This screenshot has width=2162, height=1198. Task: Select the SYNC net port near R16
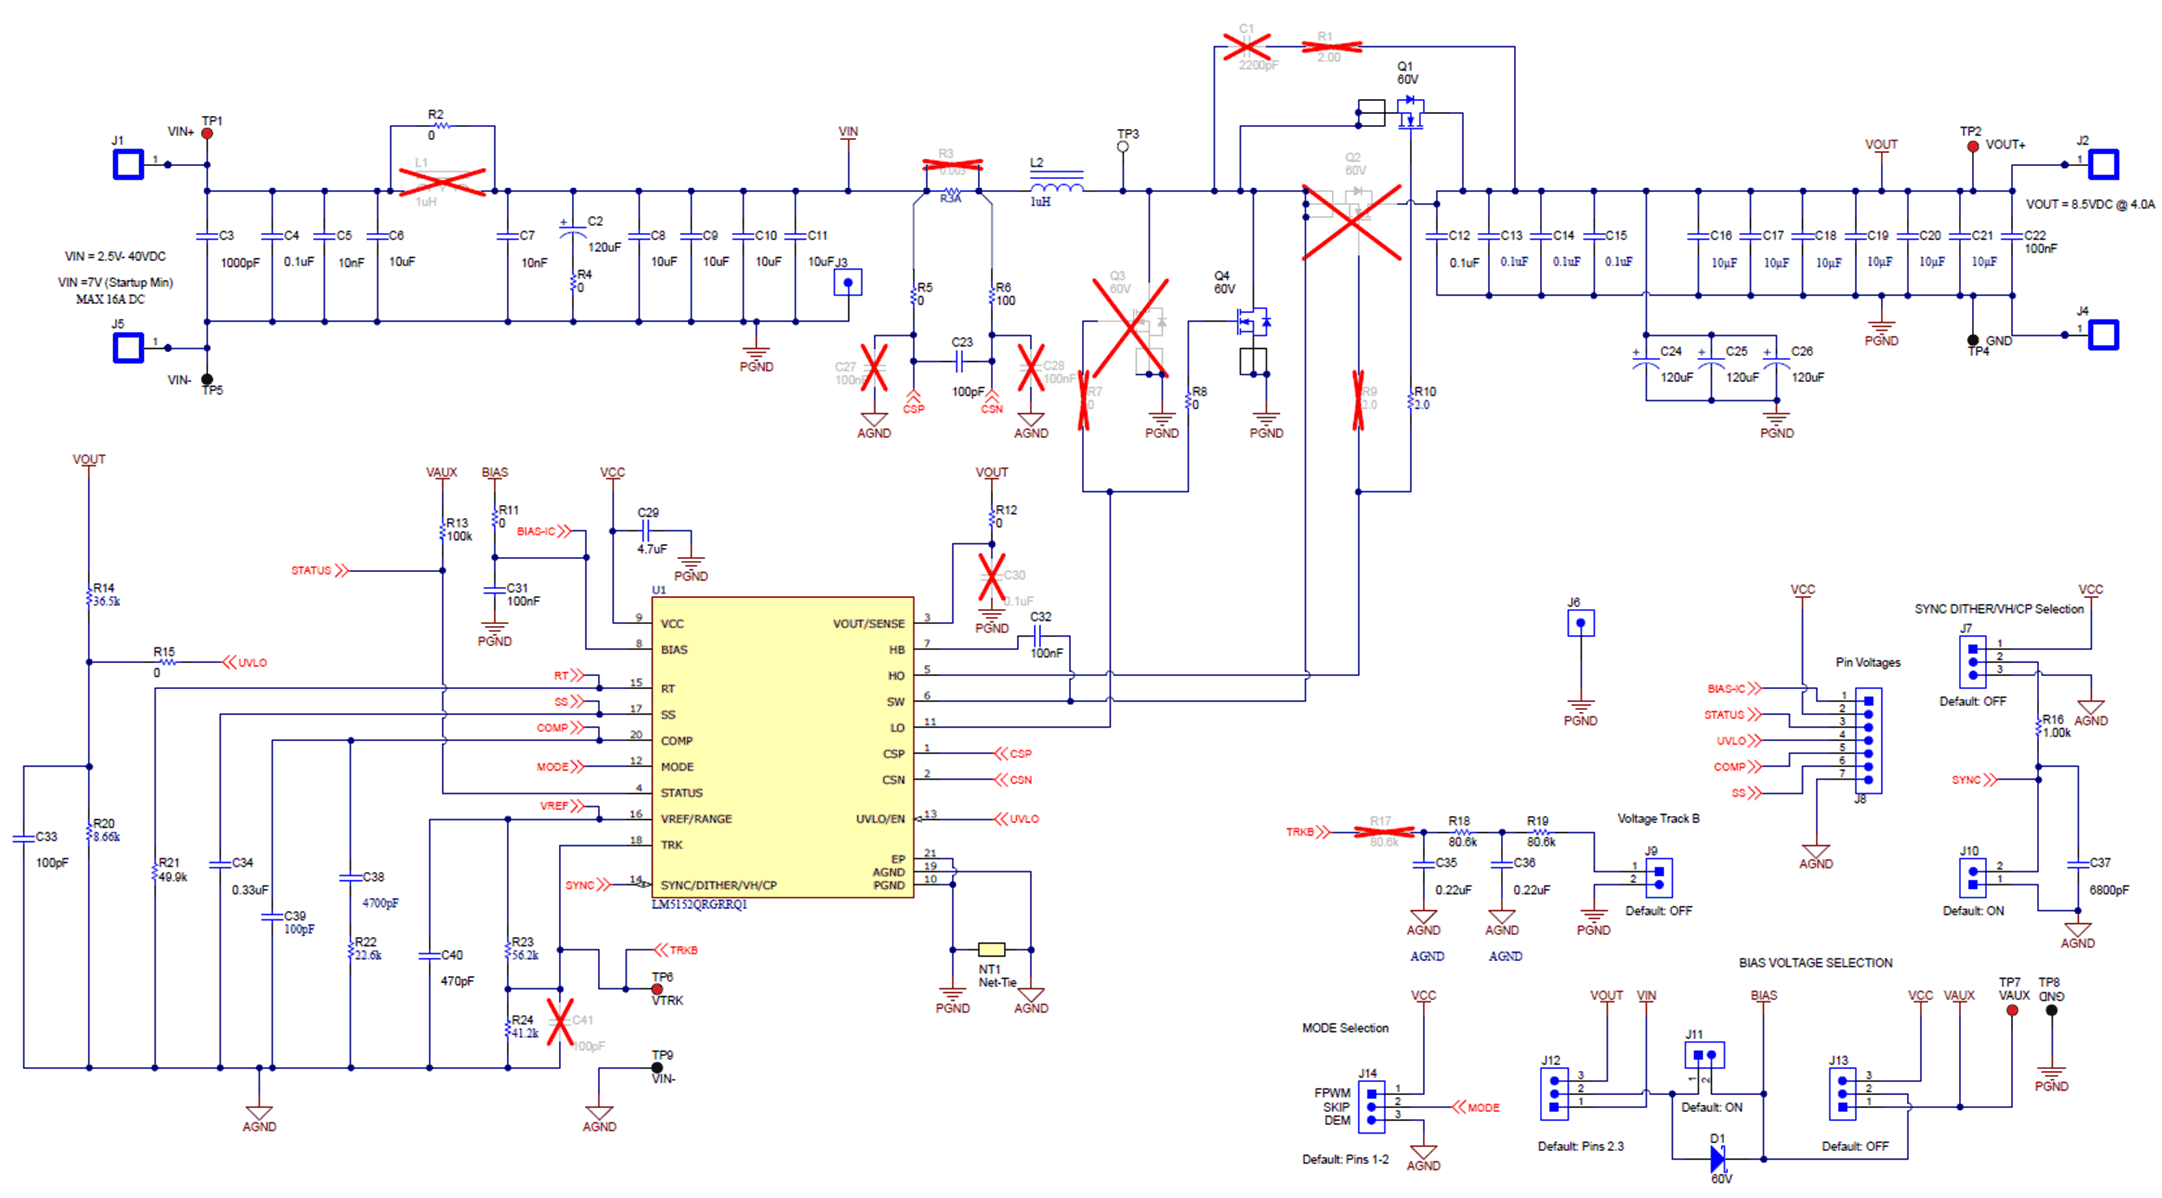click(x=1975, y=780)
